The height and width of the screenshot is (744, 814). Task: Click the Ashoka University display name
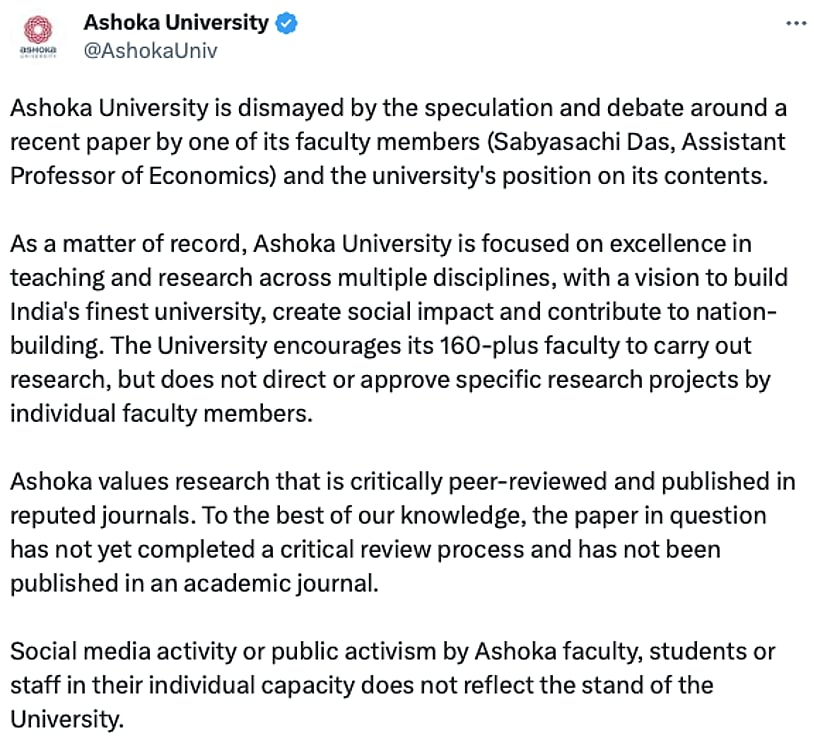pos(176,22)
